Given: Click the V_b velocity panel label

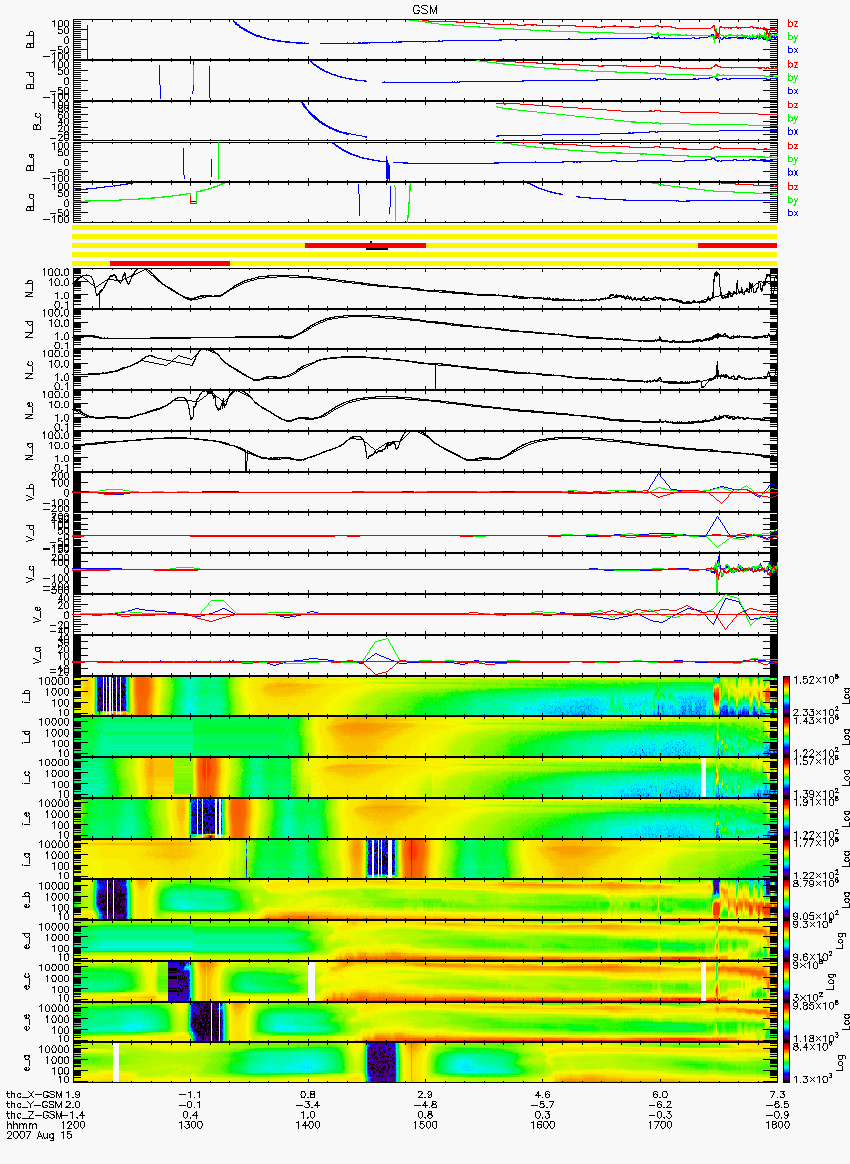Looking at the screenshot, I should (30, 491).
